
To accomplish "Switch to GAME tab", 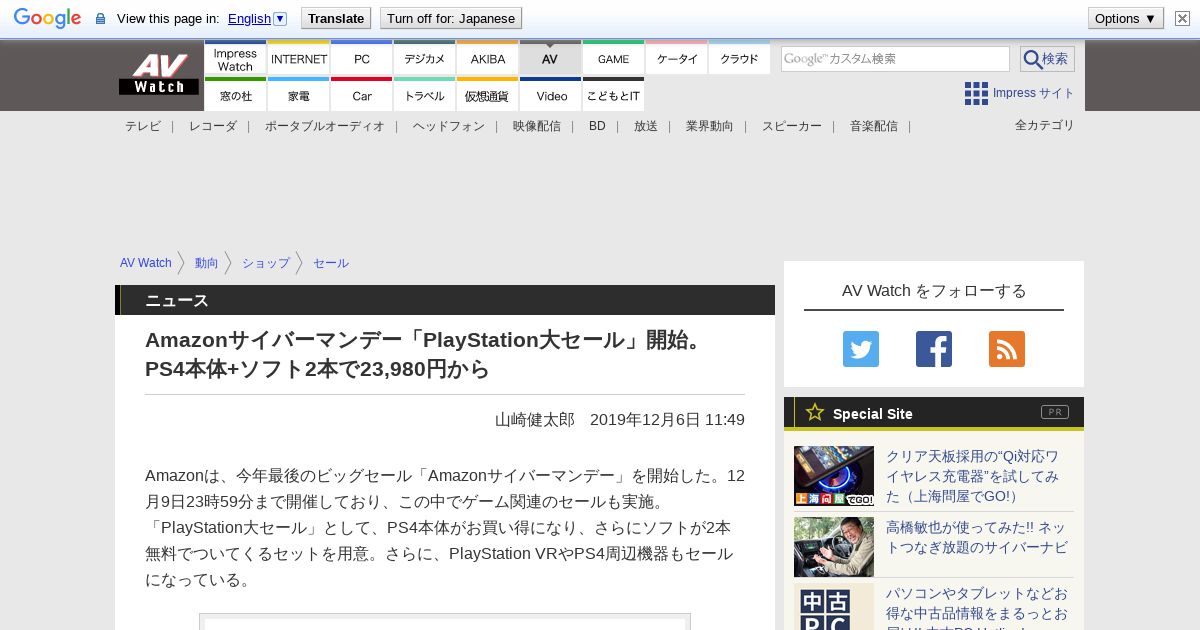I will click(614, 59).
